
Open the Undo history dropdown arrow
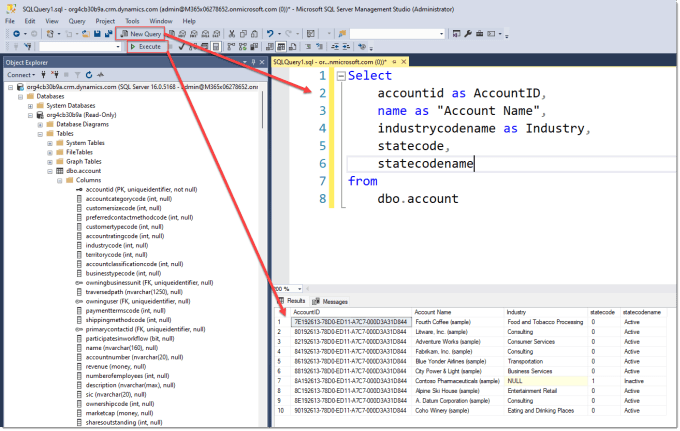279,33
